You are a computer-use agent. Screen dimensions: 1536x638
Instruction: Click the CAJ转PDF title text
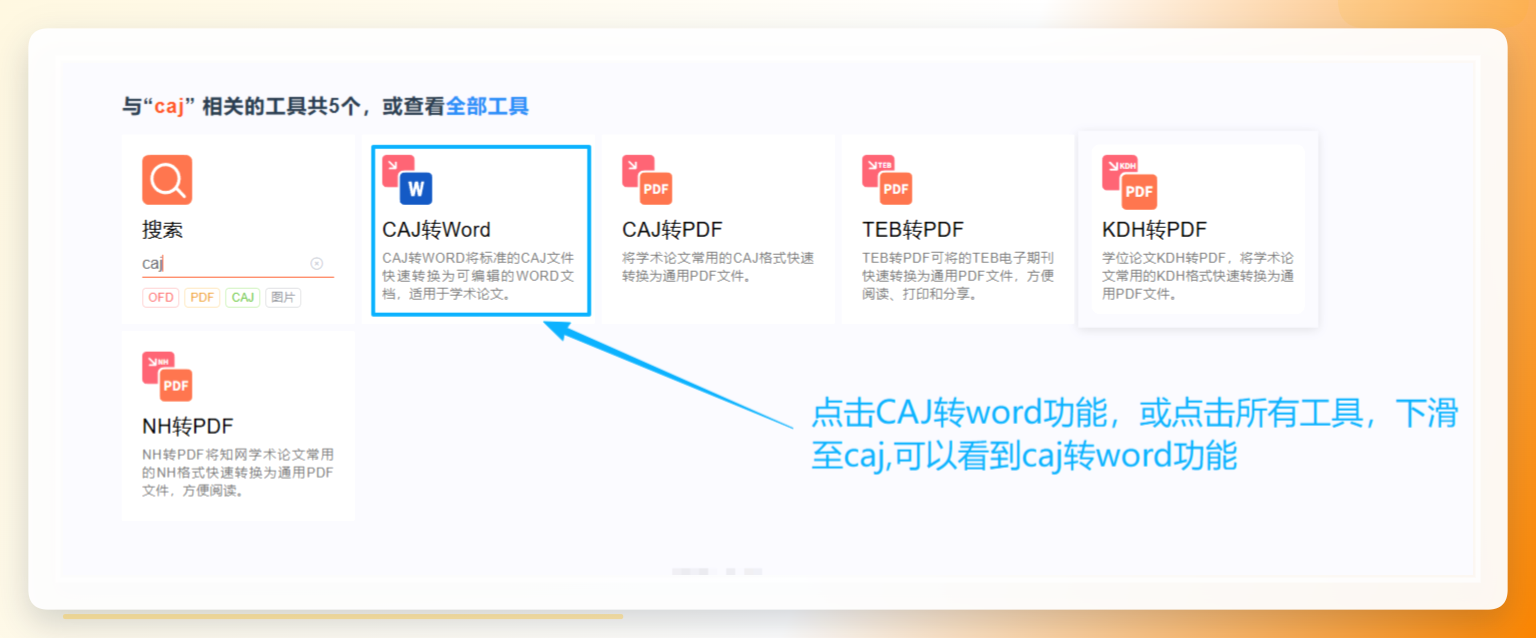tap(672, 230)
